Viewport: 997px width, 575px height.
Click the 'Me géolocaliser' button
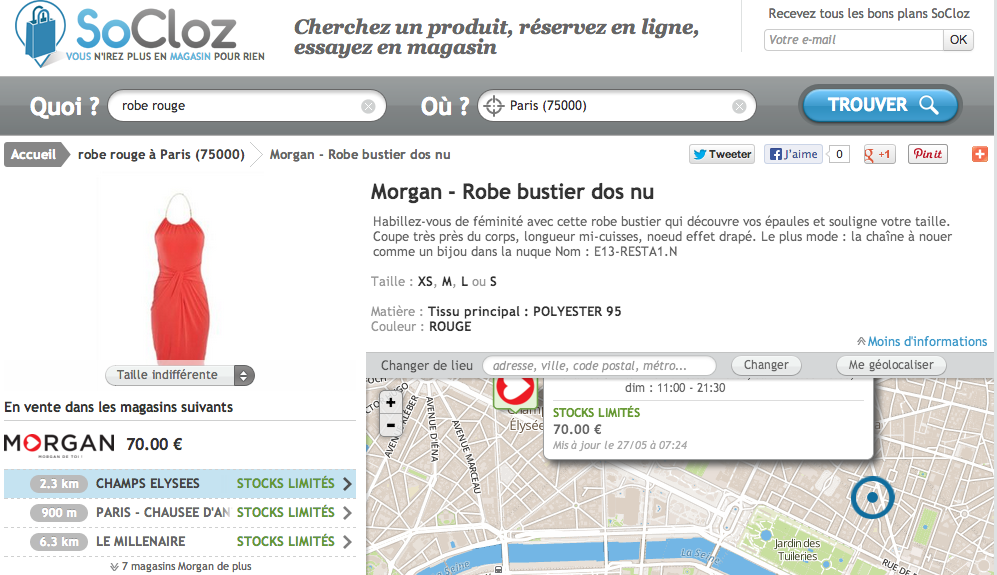[891, 365]
